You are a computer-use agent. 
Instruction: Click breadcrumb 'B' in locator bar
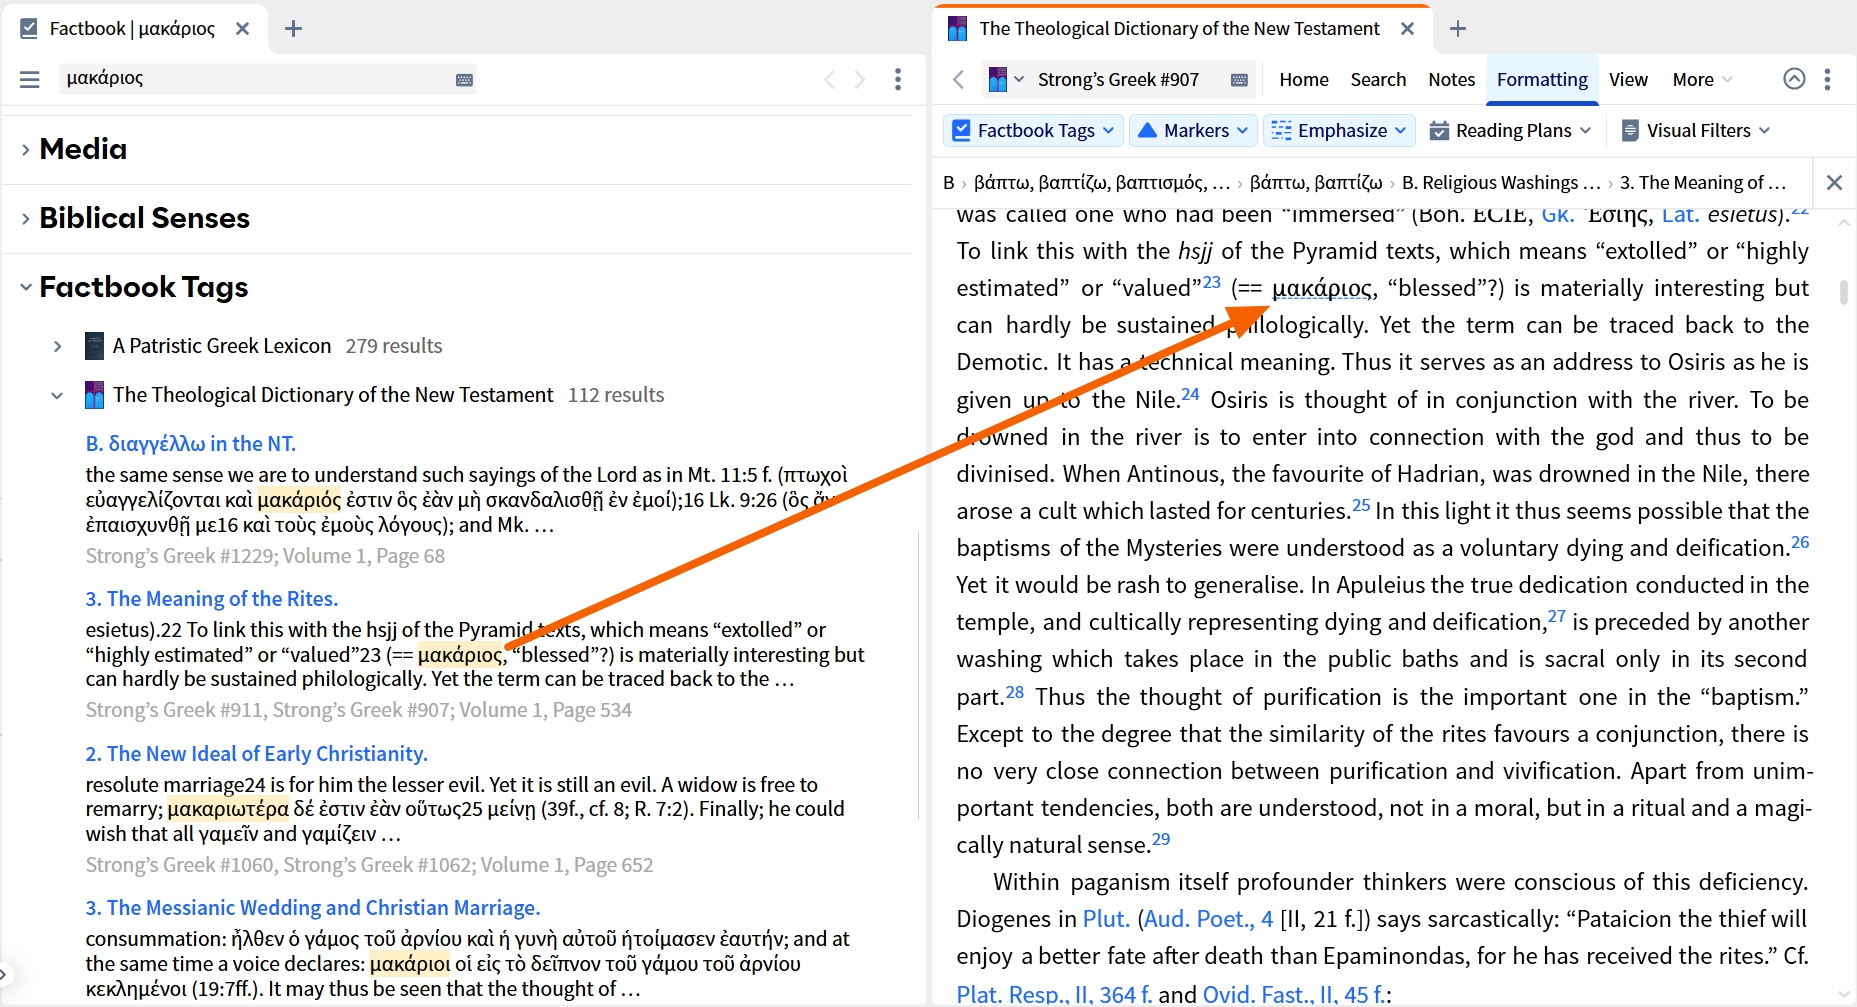[x=949, y=182]
